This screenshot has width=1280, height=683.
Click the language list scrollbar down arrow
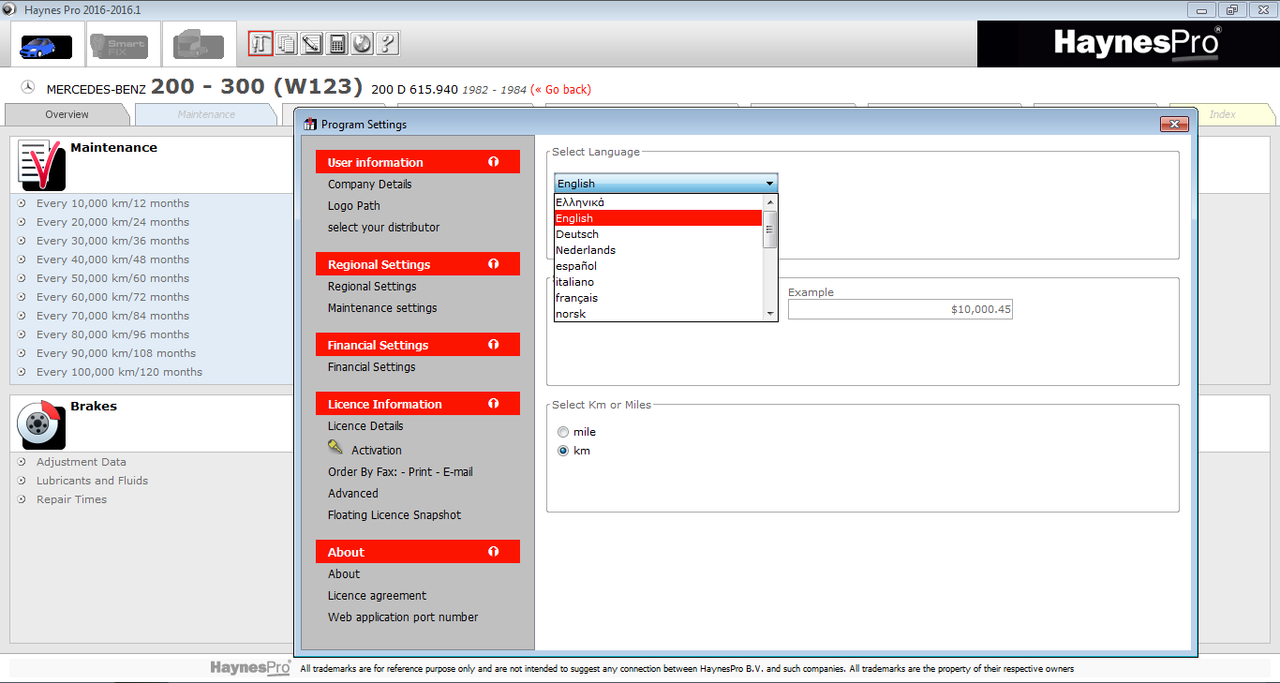pyautogui.click(x=769, y=314)
